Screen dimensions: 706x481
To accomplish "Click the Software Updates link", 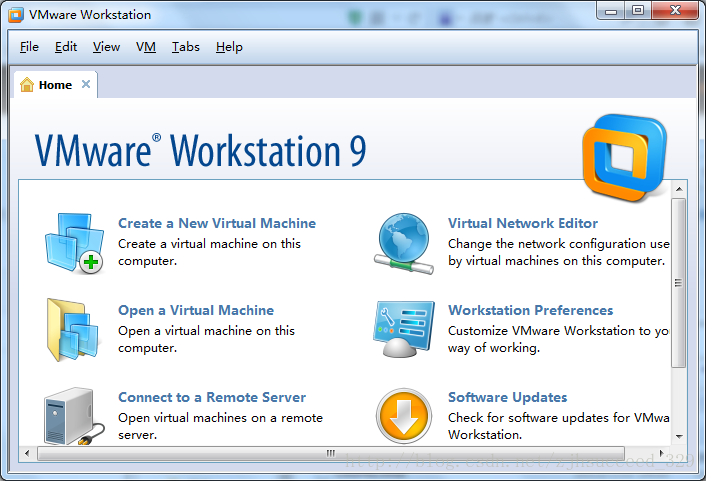I will point(507,397).
